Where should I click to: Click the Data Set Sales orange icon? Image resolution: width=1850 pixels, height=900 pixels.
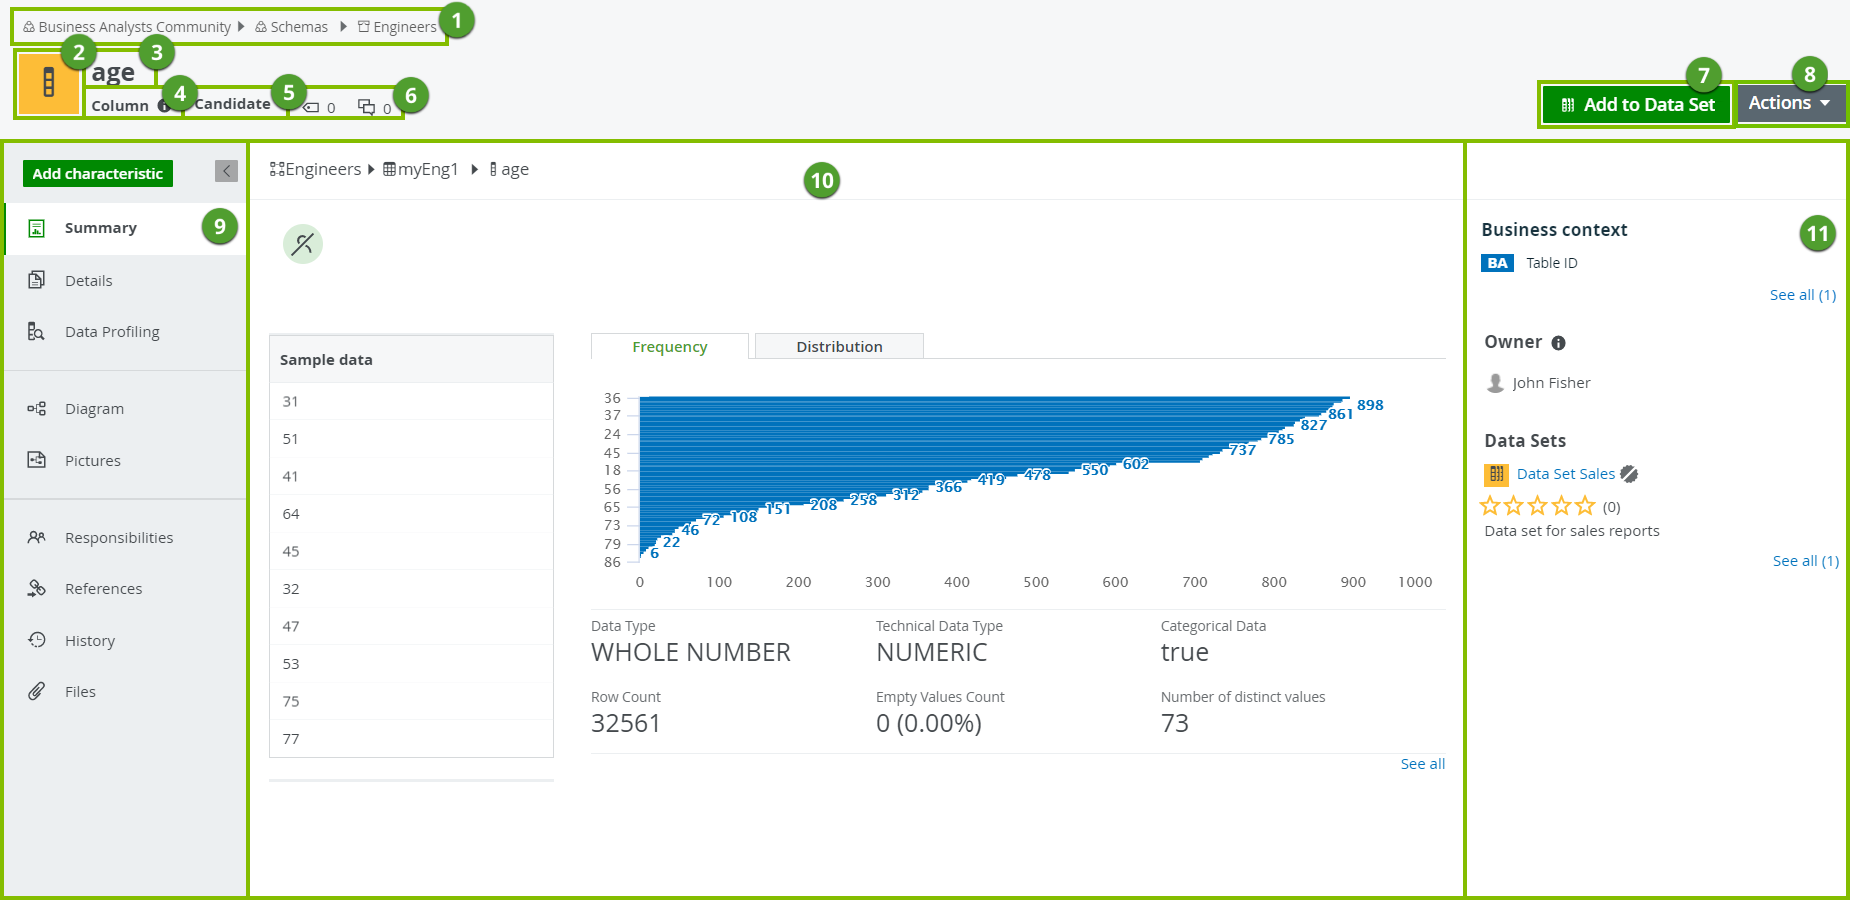tap(1496, 474)
